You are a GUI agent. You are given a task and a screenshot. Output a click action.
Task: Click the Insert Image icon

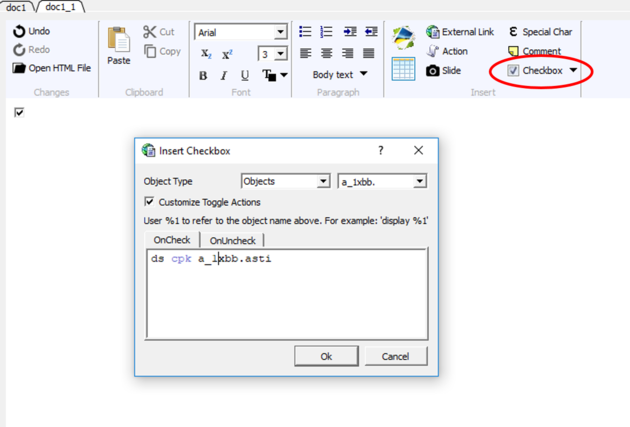404,40
